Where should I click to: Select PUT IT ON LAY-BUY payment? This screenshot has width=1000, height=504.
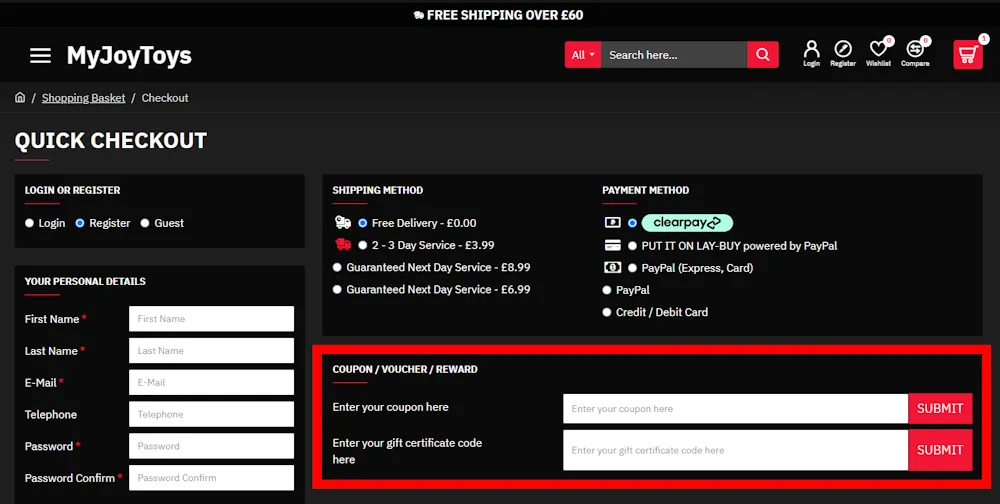click(632, 246)
